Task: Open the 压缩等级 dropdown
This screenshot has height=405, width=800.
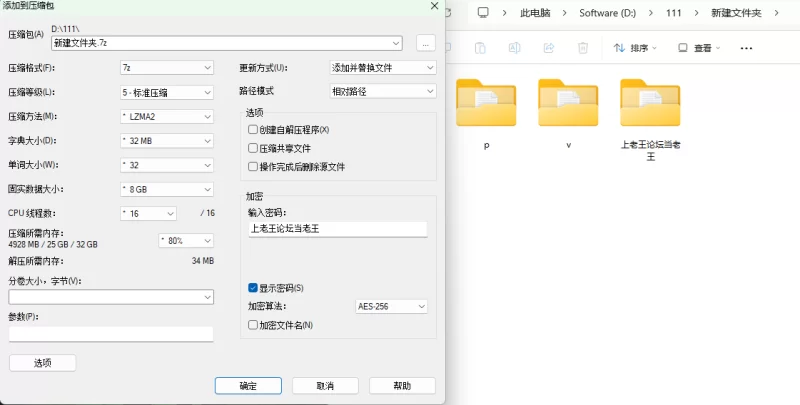Action: [x=166, y=92]
